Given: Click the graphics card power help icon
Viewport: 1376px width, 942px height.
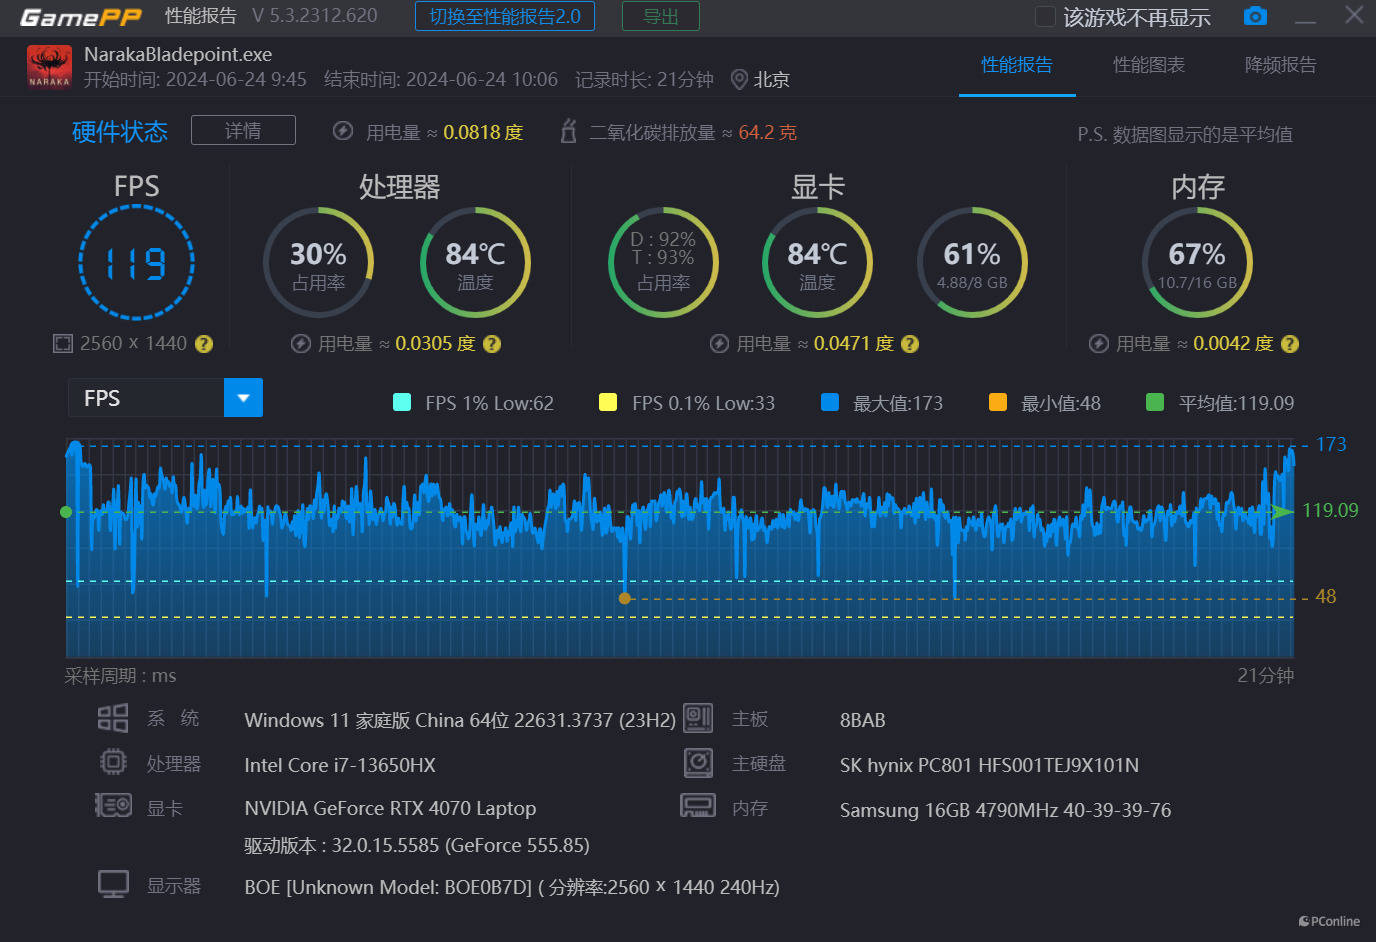Looking at the screenshot, I should (910, 344).
